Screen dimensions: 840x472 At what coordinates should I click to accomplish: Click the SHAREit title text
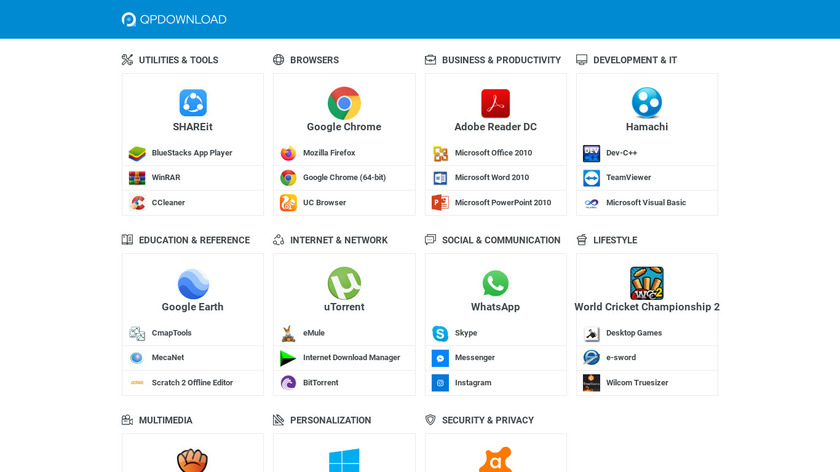point(193,127)
